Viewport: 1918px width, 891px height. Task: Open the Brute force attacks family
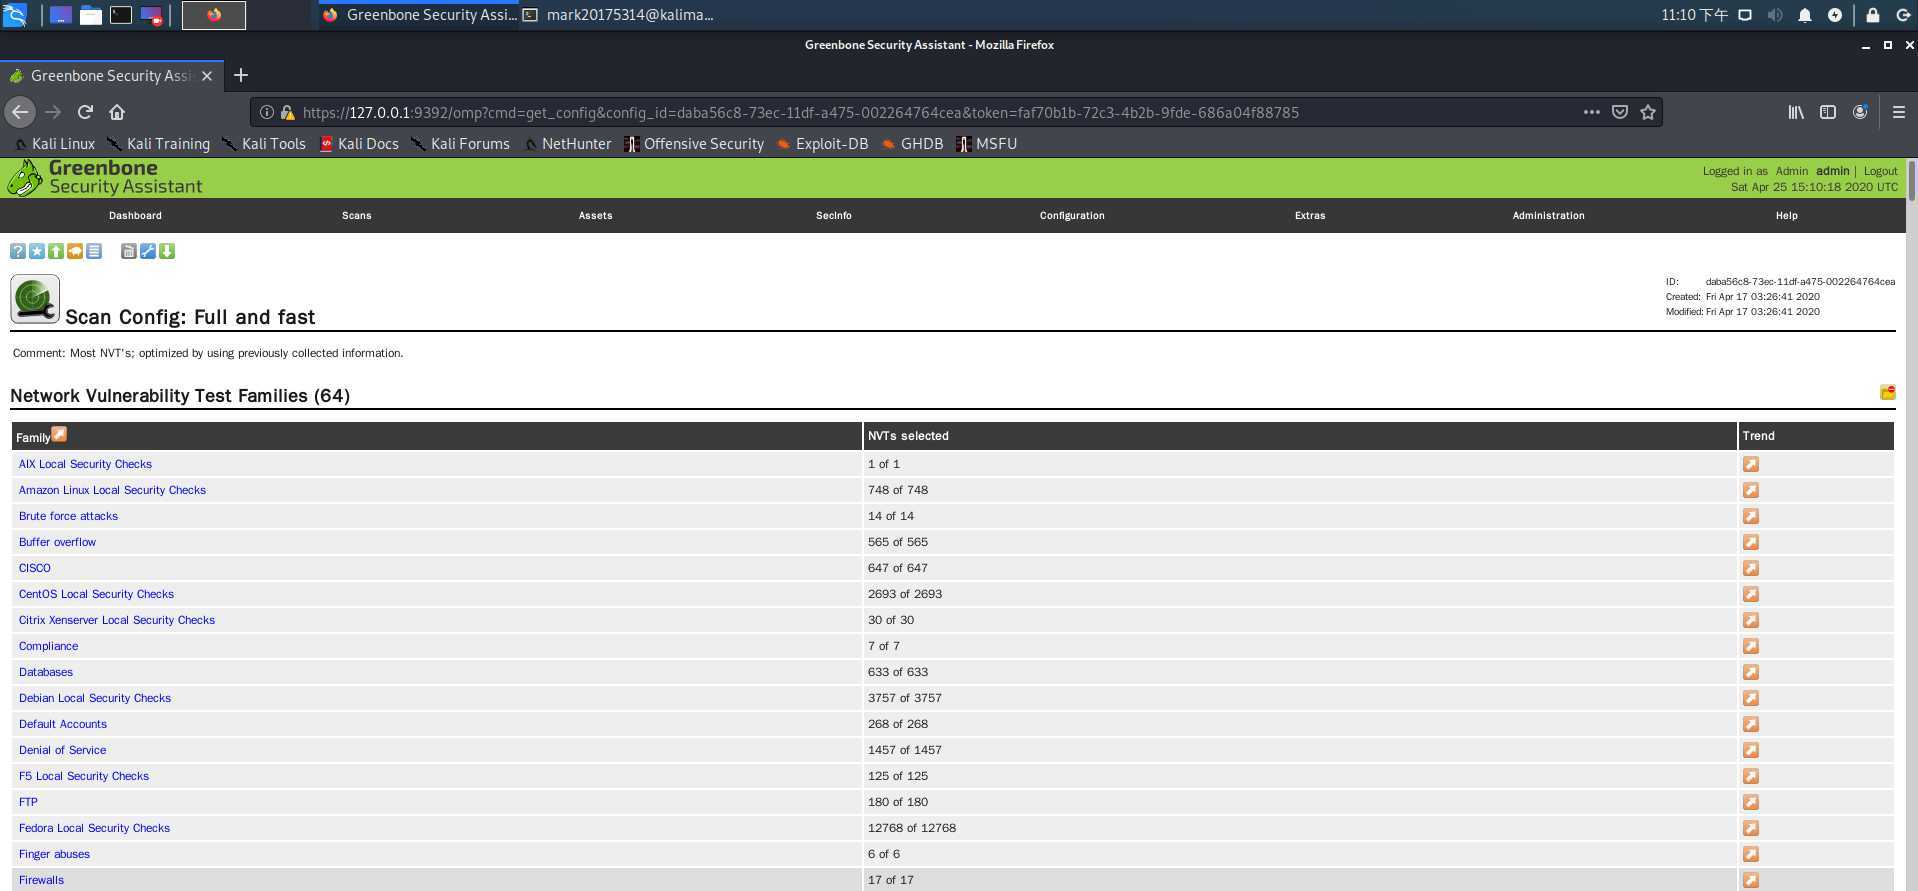click(x=68, y=516)
